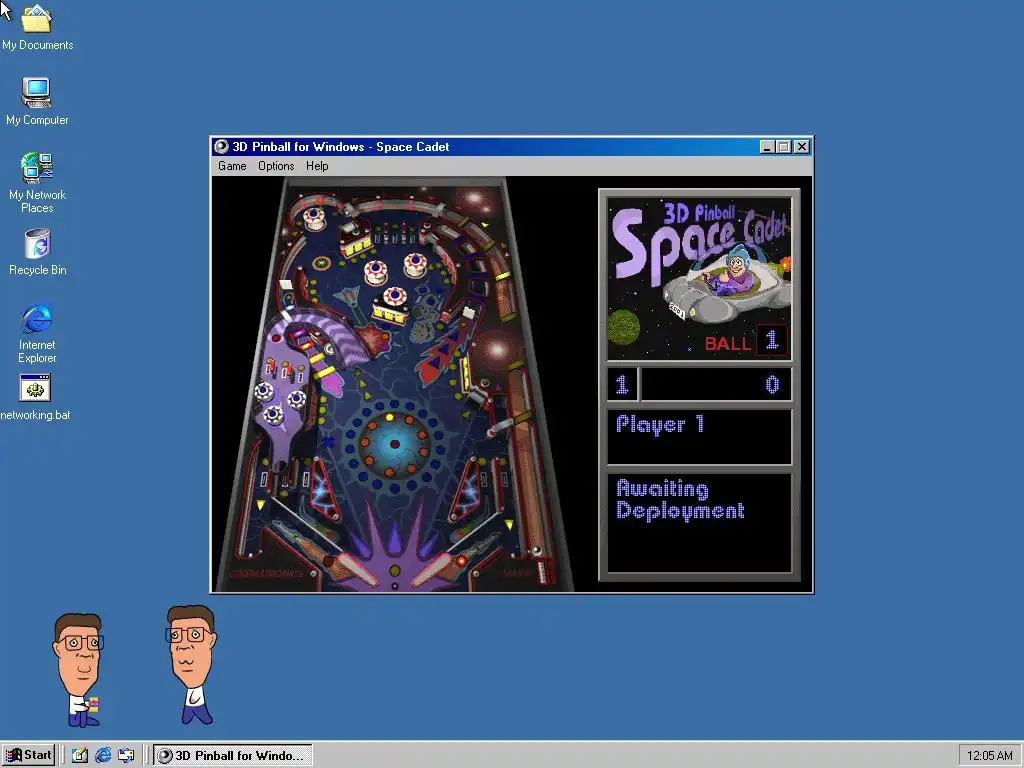The height and width of the screenshot is (768, 1024).
Task: Select the My Documents desktop icon
Action: click(37, 27)
